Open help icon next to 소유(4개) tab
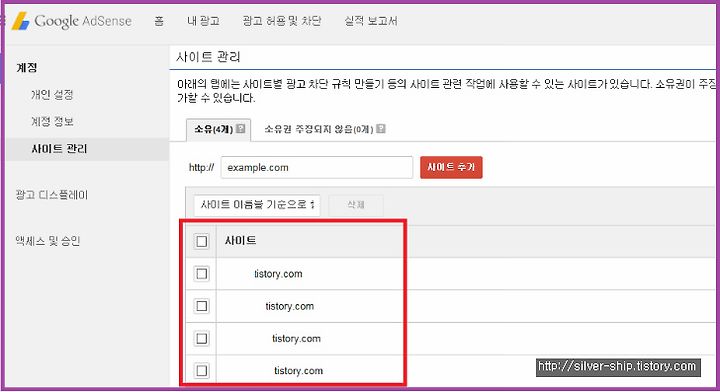The width and height of the screenshot is (720, 392). click(x=240, y=129)
